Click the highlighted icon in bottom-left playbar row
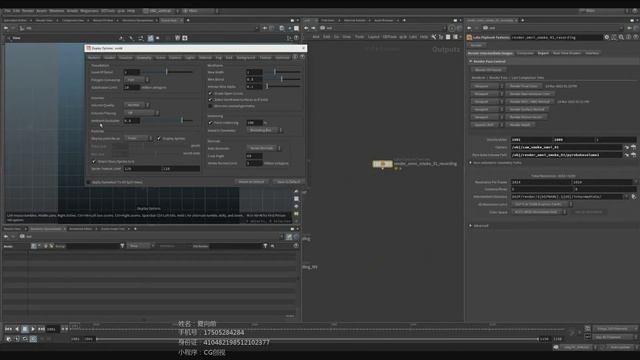 click(x=33, y=339)
